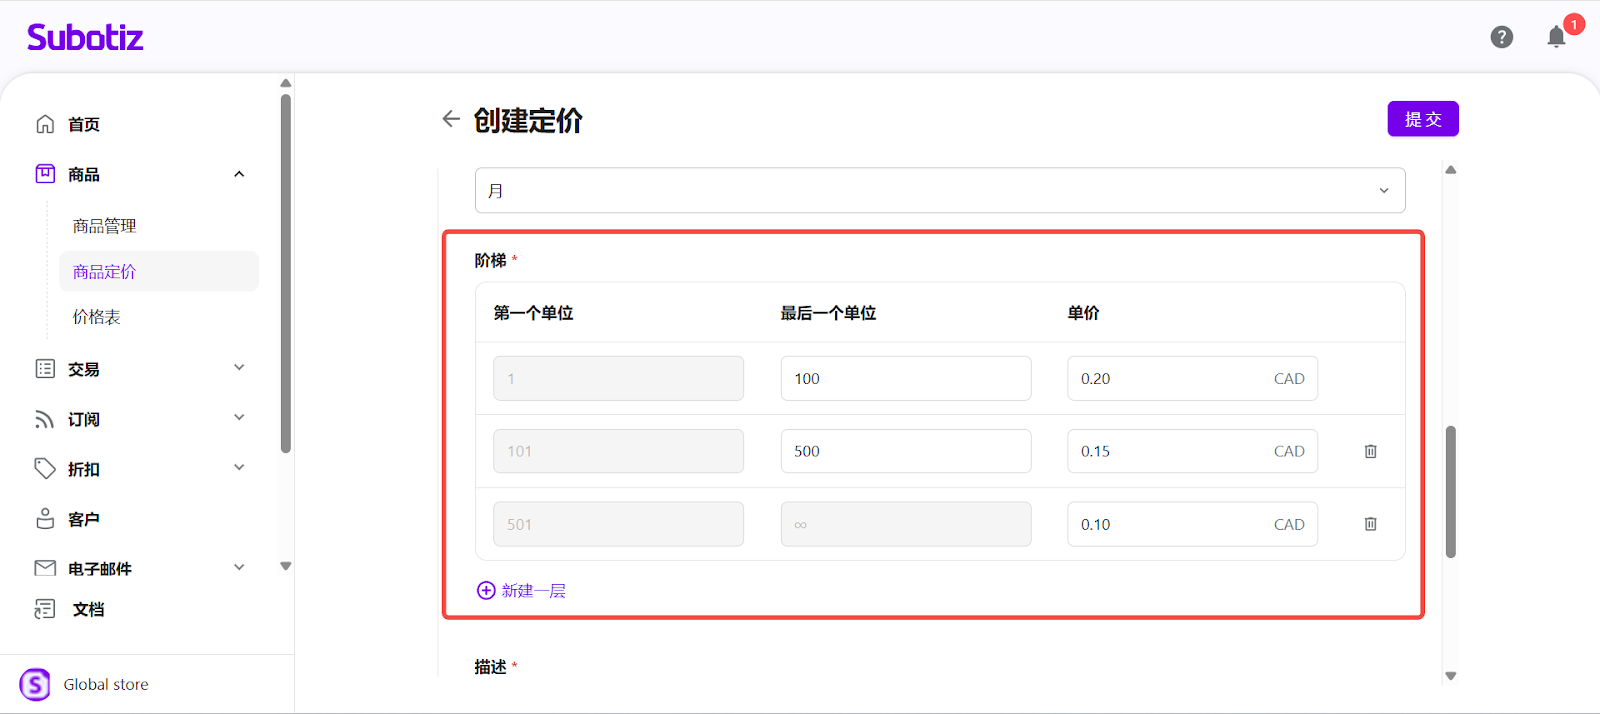Open 客户 in the sidebar
The height and width of the screenshot is (714, 1600).
click(x=83, y=519)
